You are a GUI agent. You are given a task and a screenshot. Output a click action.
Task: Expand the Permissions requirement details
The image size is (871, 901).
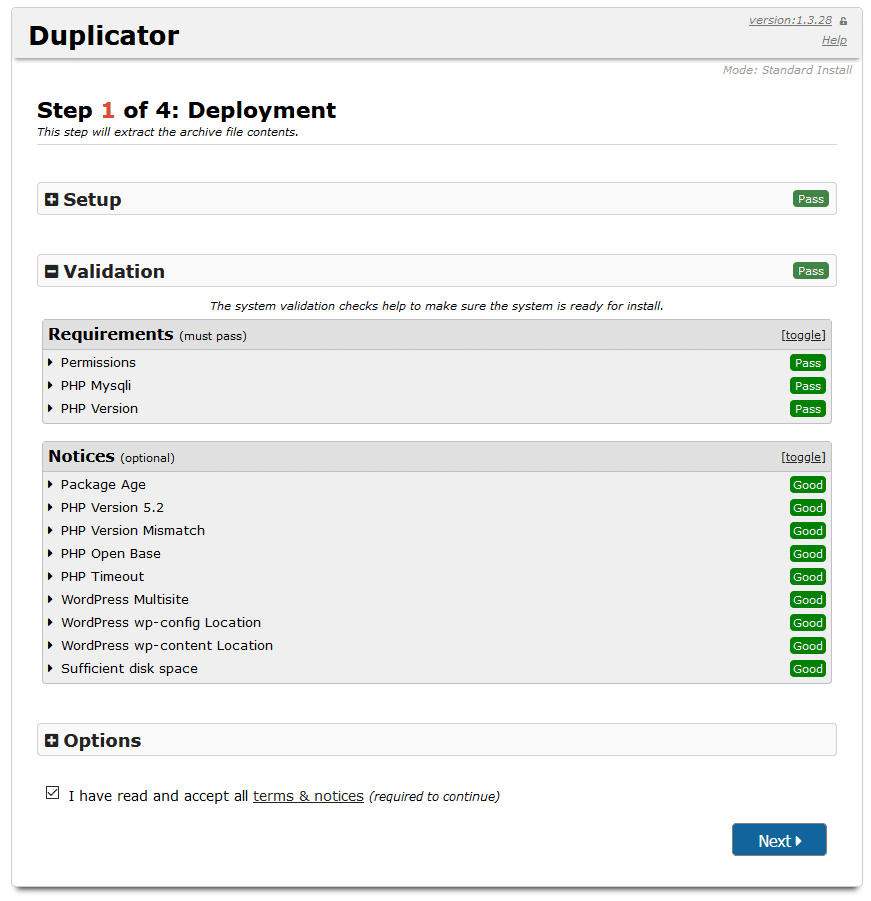click(97, 363)
